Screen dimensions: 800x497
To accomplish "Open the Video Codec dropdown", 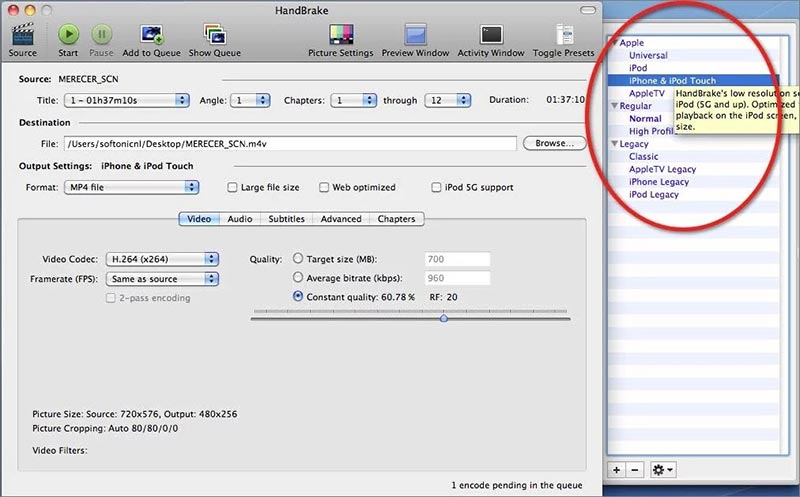I will coord(162,259).
